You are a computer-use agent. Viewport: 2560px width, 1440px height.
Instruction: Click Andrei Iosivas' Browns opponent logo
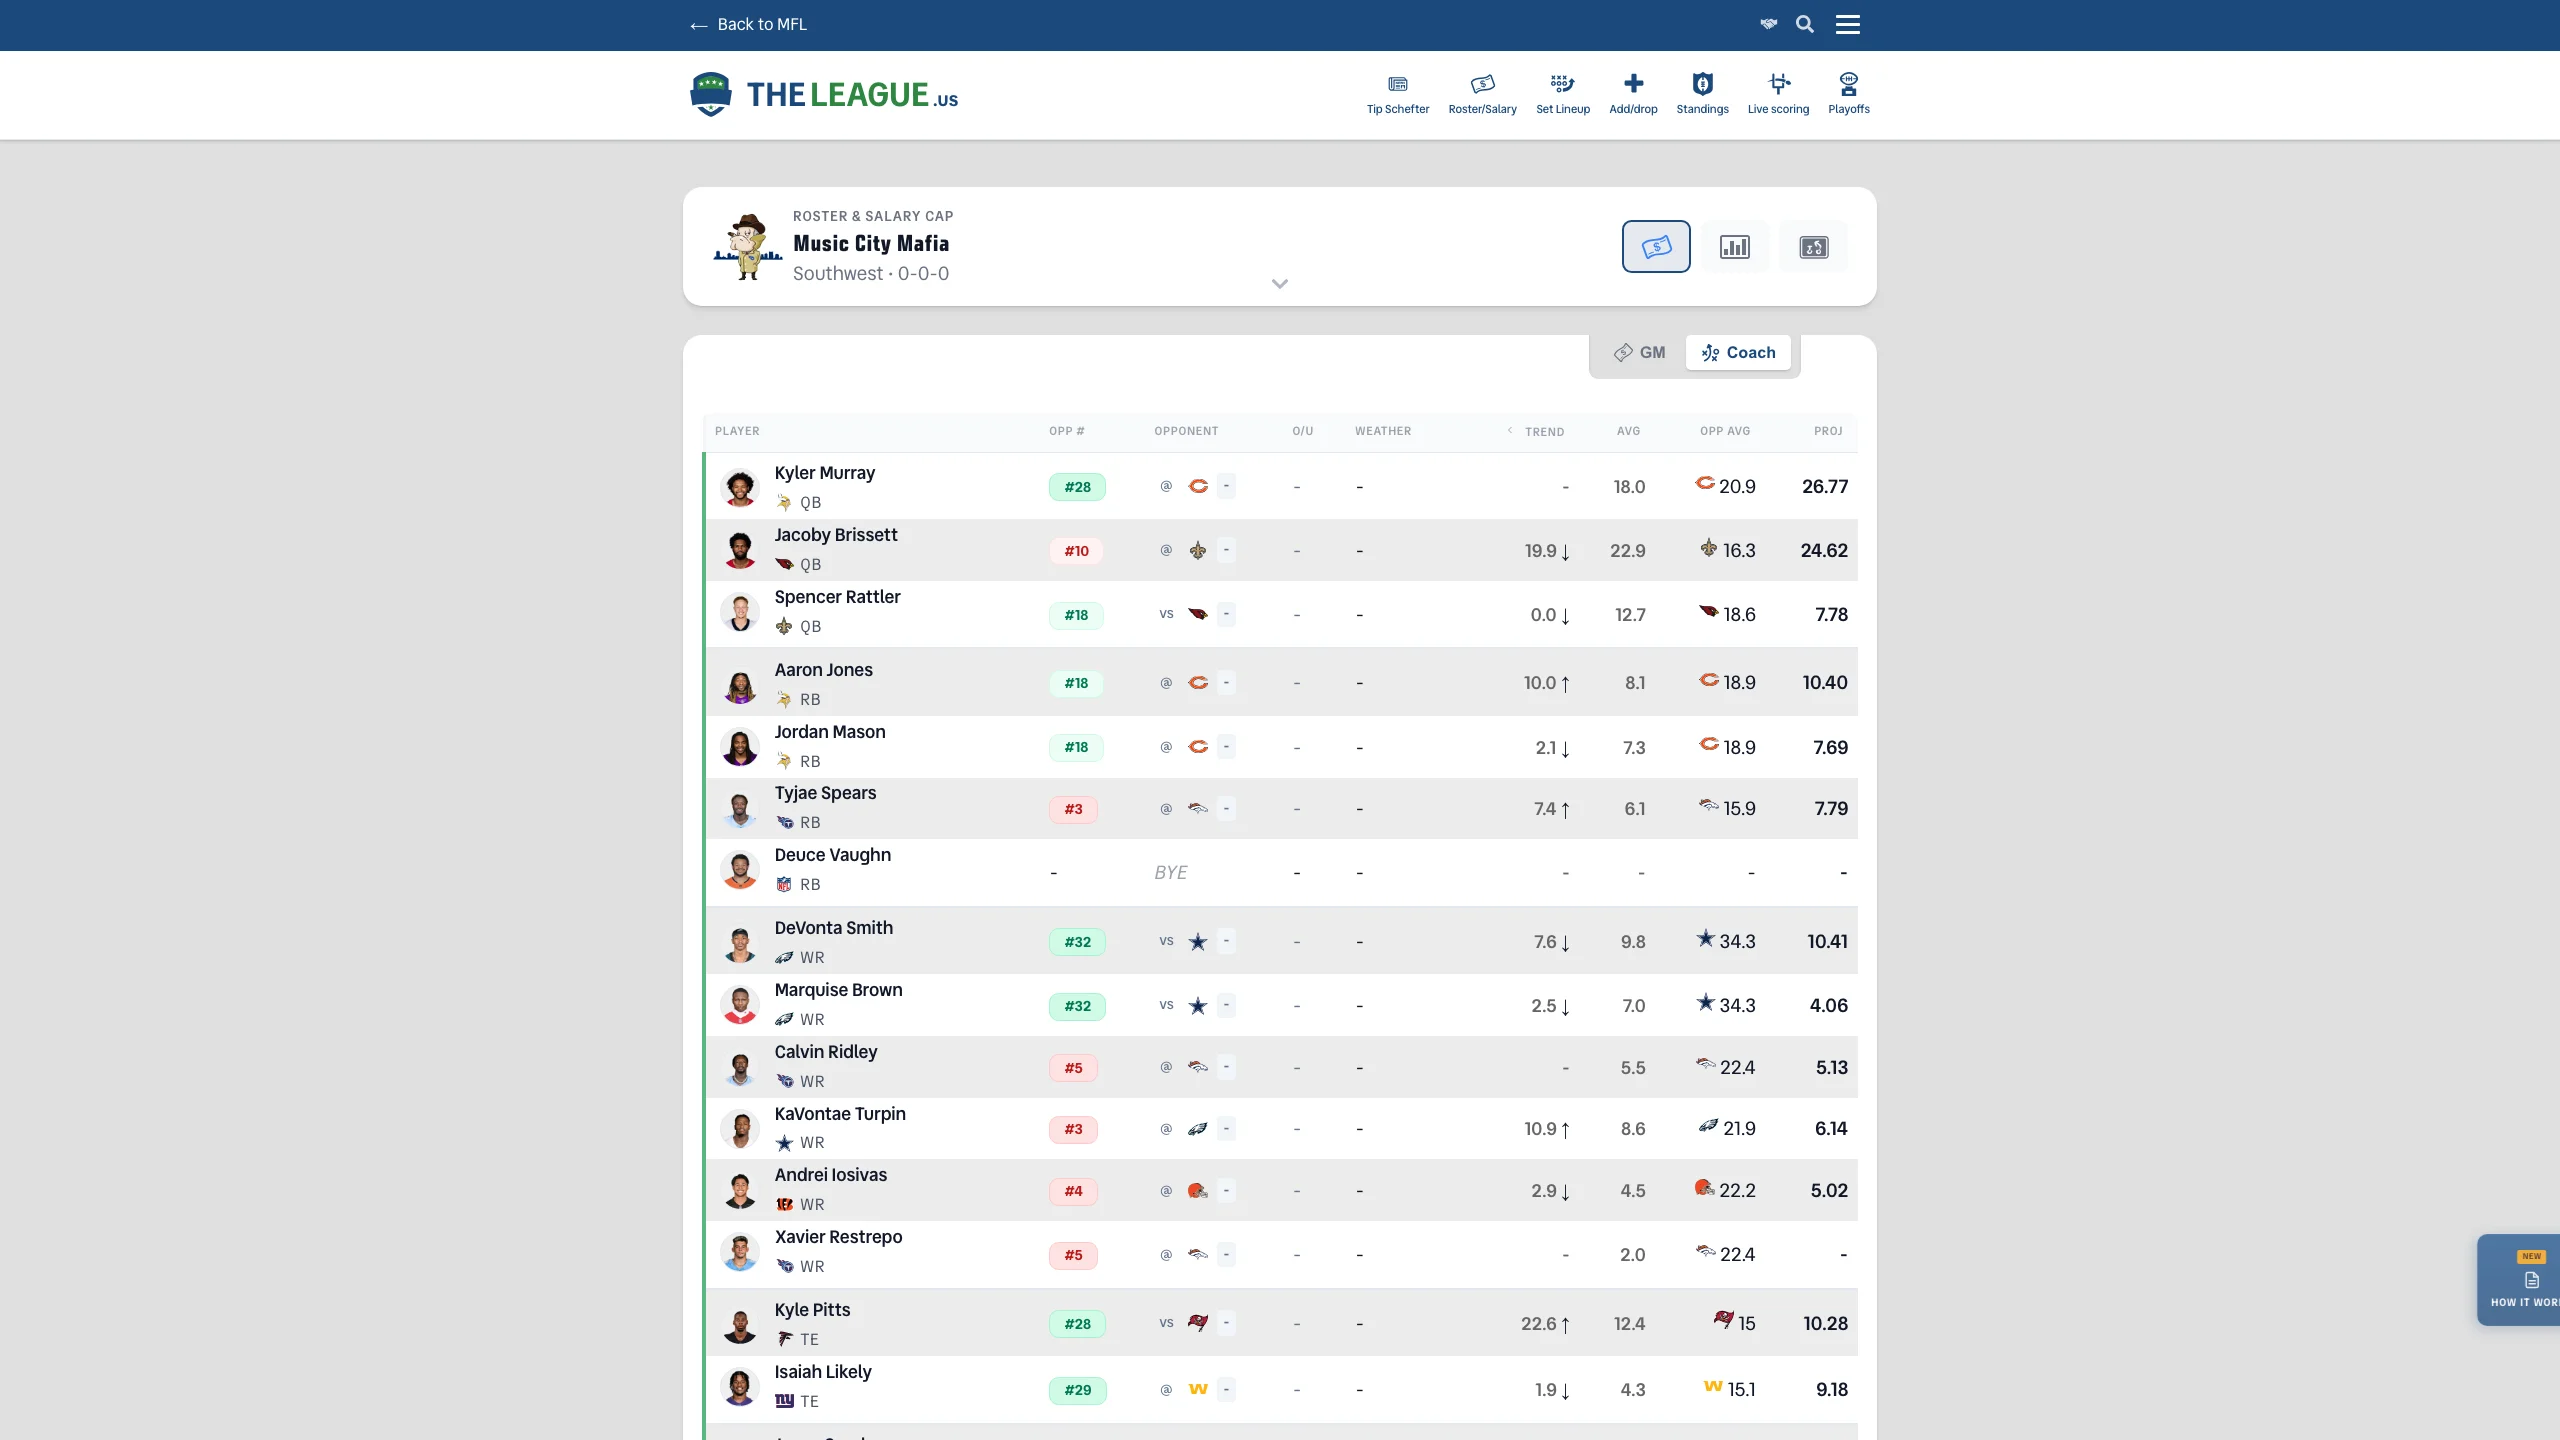point(1198,1190)
